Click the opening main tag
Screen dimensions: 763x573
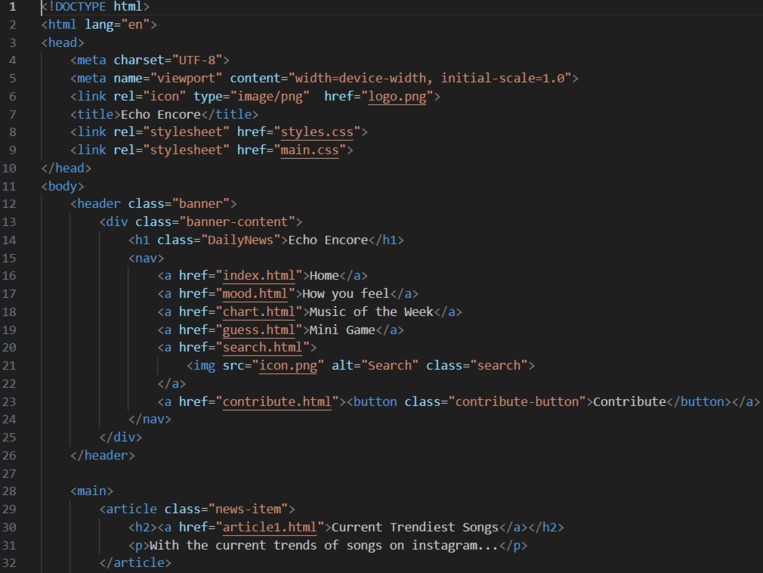(91, 491)
